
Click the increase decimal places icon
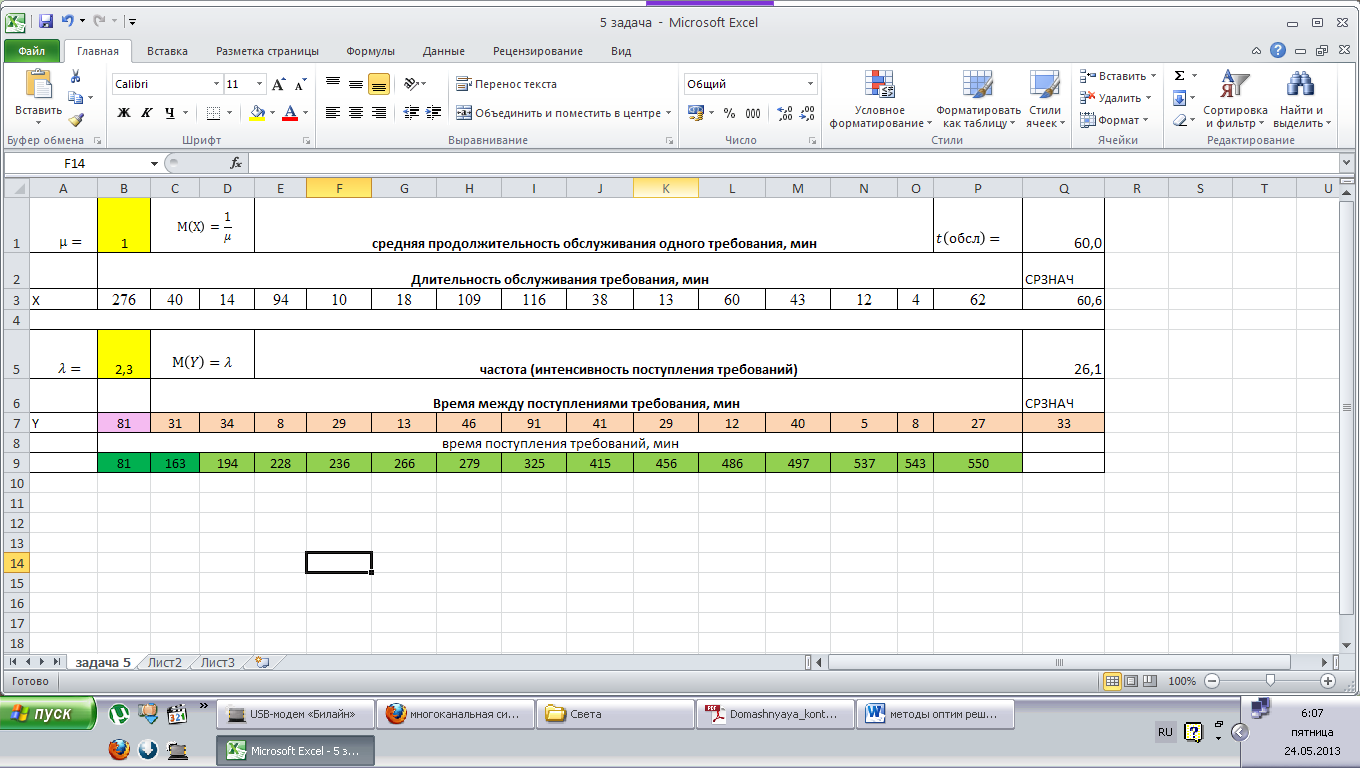[x=785, y=113]
